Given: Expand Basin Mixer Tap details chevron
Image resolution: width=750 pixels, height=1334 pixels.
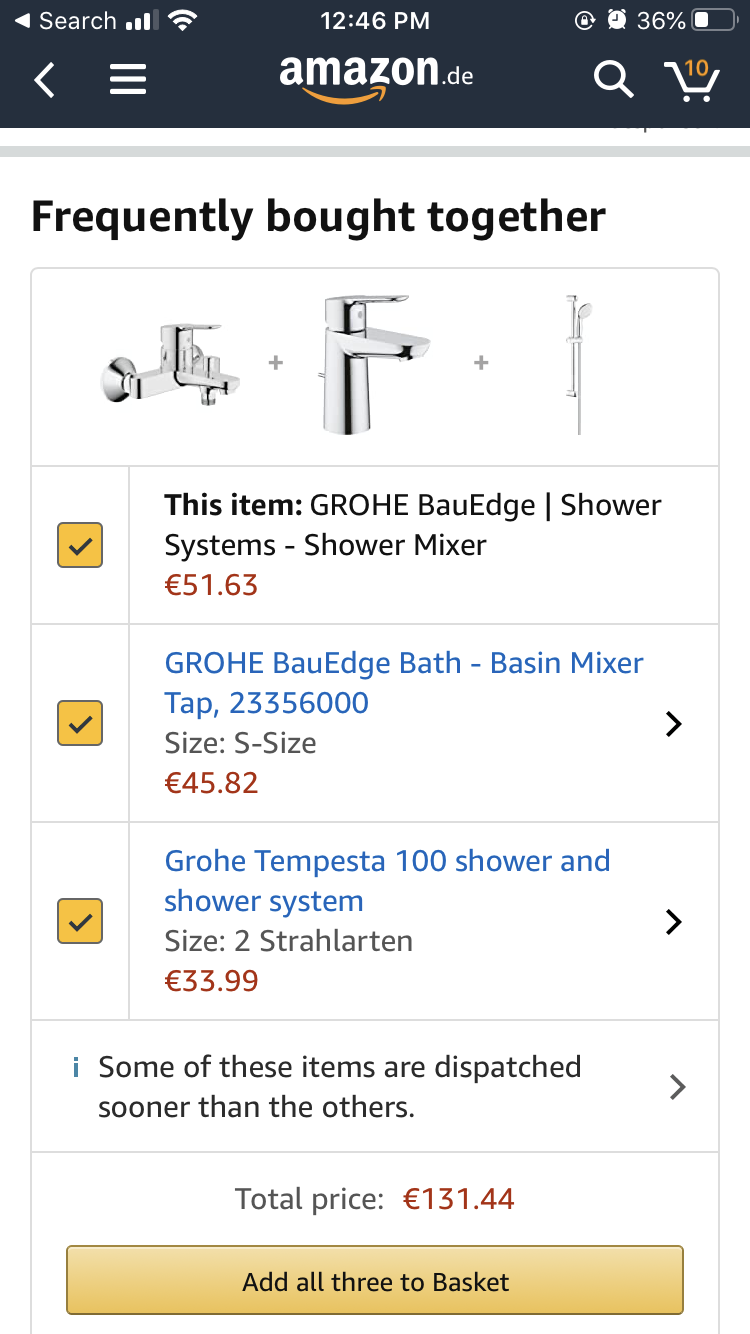Looking at the screenshot, I should [674, 723].
